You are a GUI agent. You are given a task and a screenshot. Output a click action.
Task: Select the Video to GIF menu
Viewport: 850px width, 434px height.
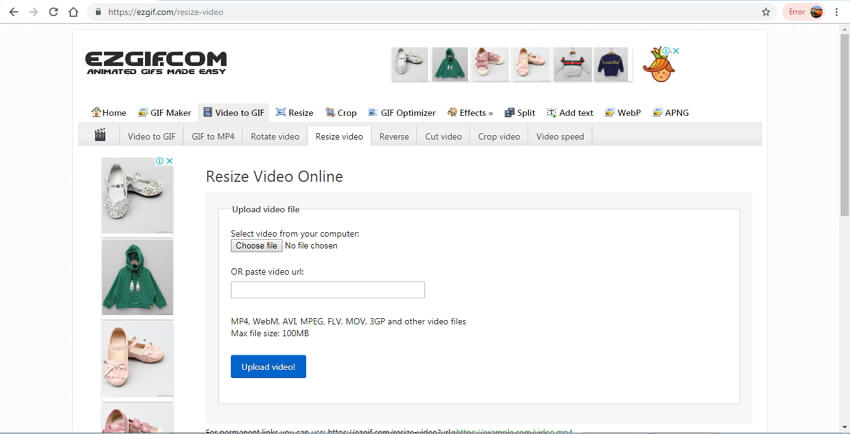234,113
